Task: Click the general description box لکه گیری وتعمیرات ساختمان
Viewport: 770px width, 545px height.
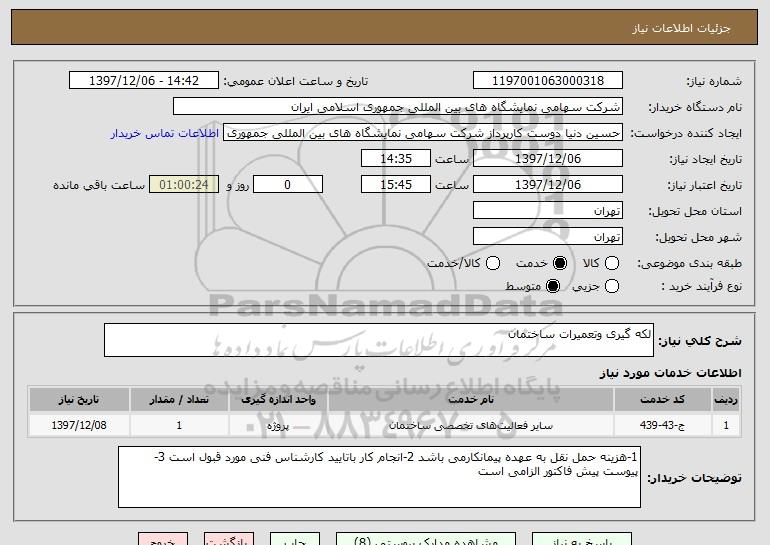Action: [x=379, y=340]
